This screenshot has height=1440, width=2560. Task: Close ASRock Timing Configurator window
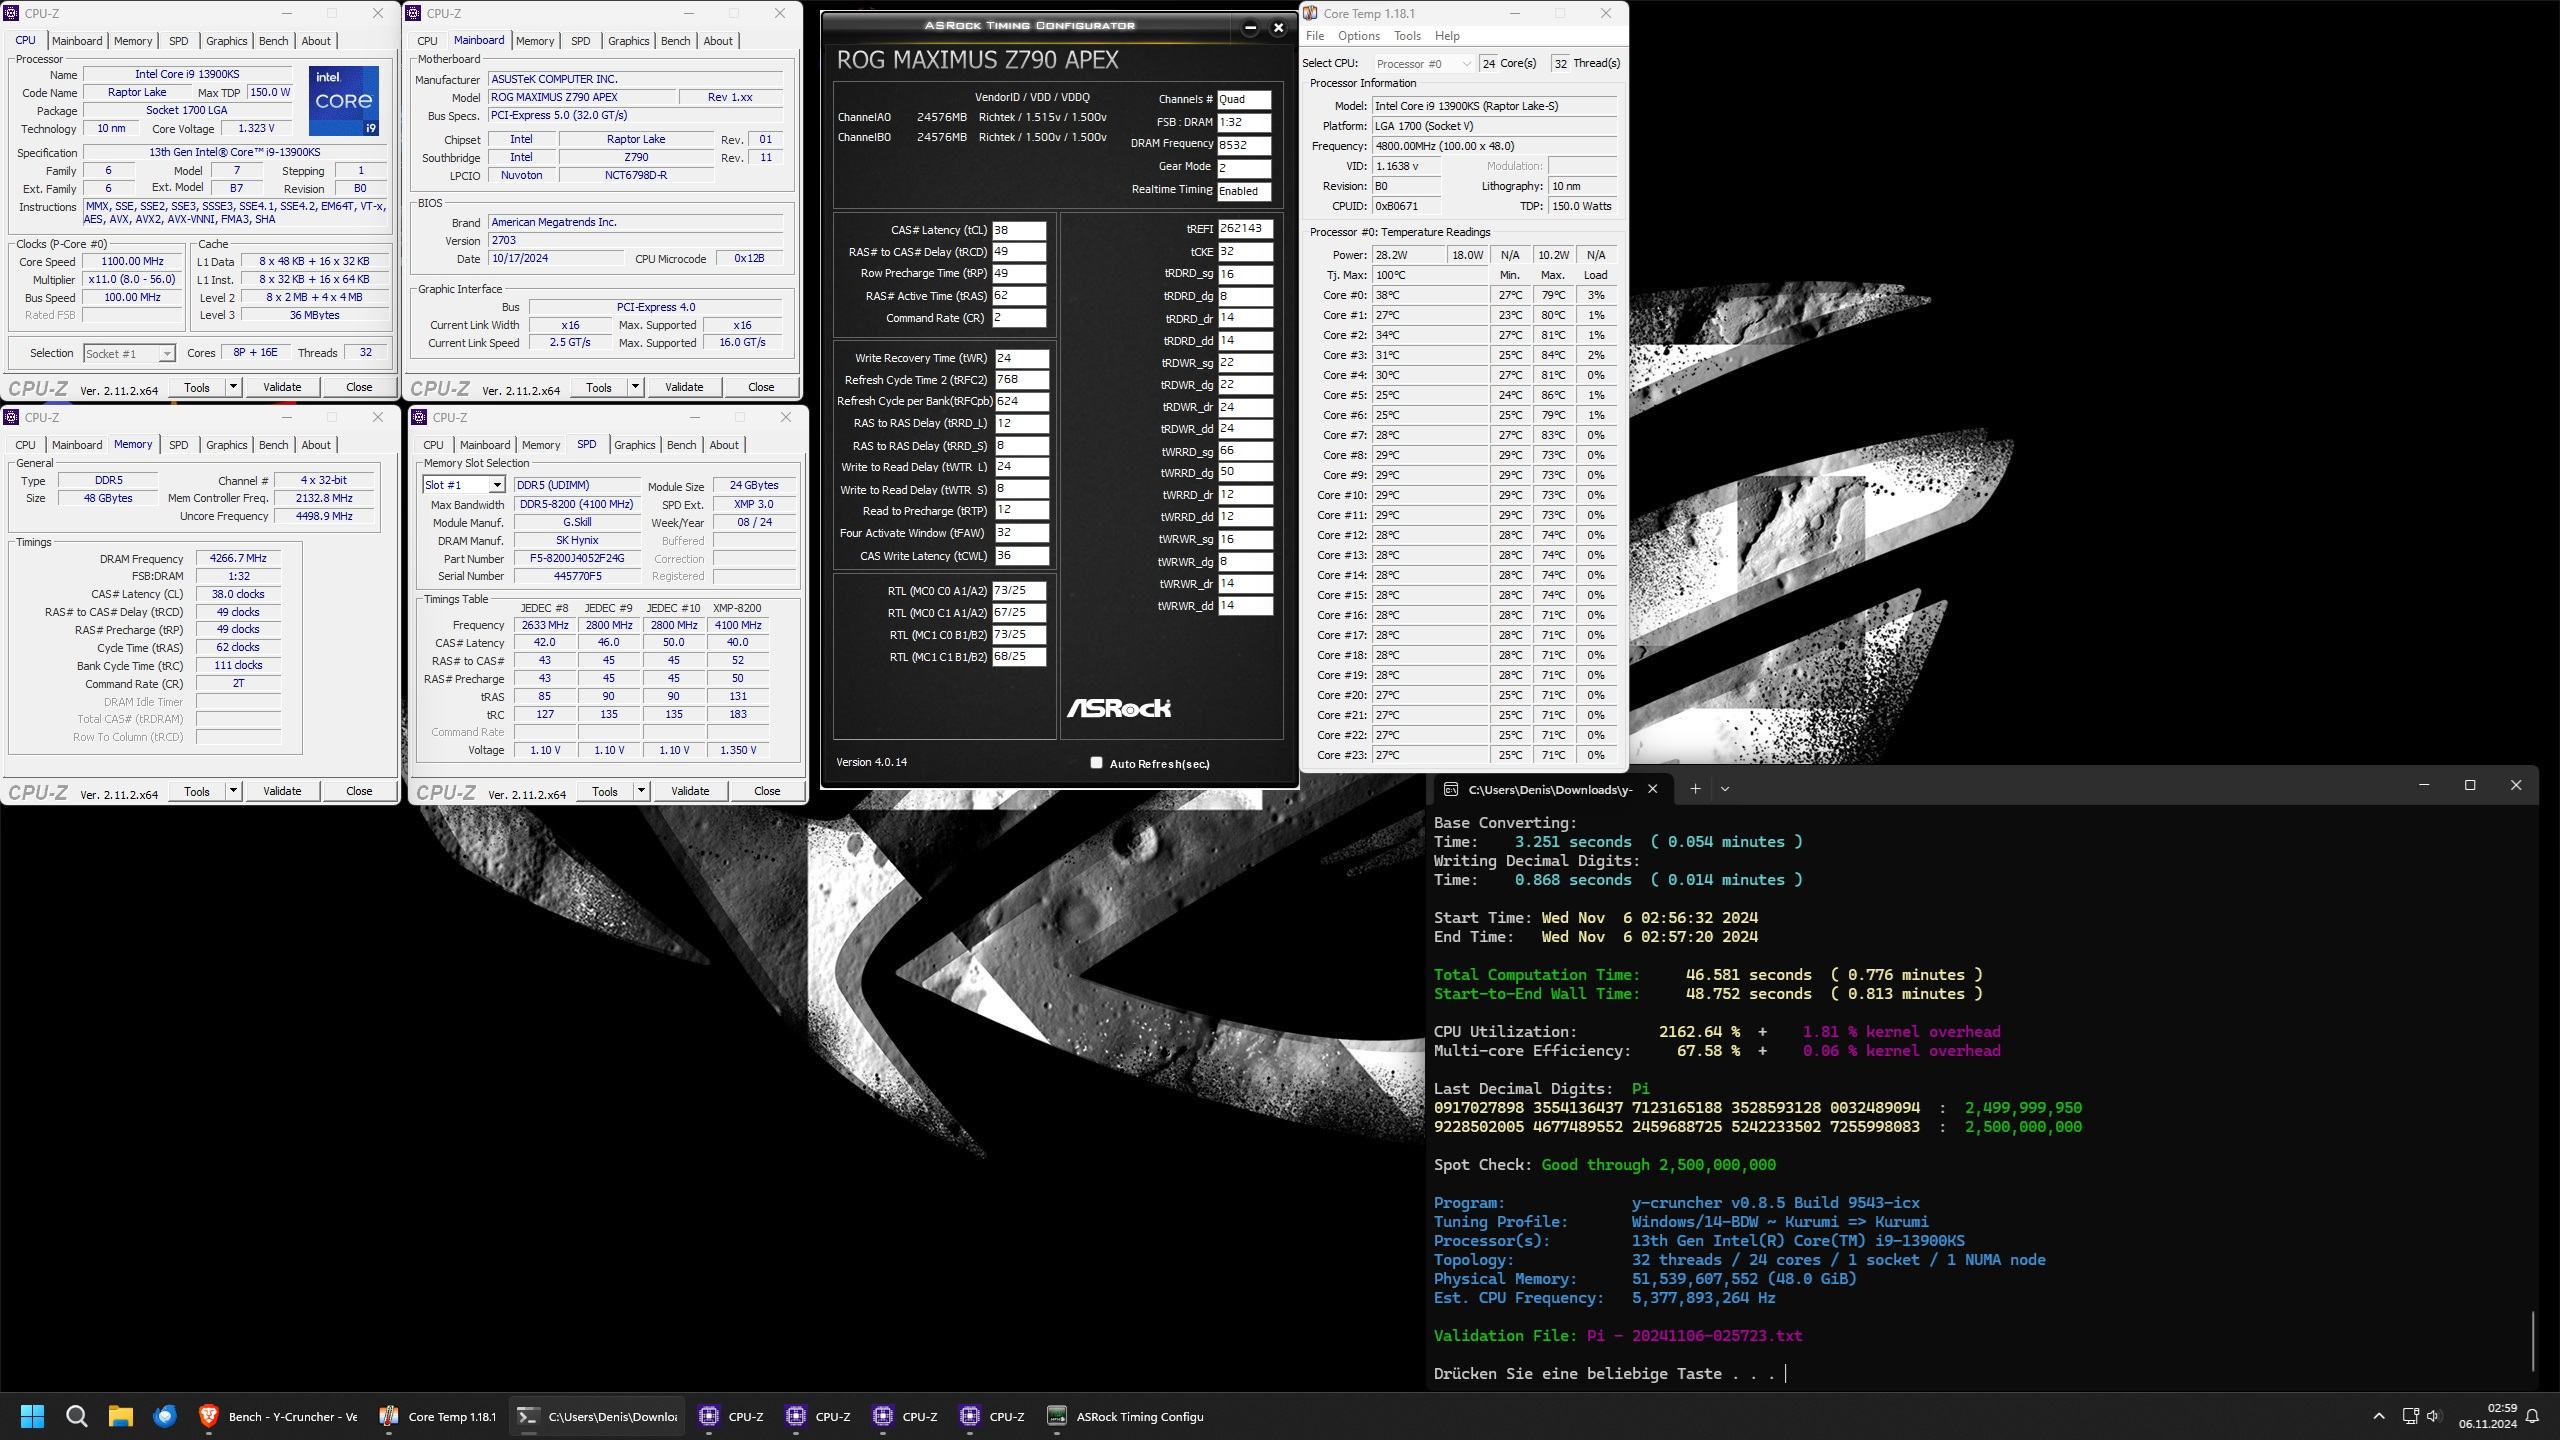(1278, 28)
